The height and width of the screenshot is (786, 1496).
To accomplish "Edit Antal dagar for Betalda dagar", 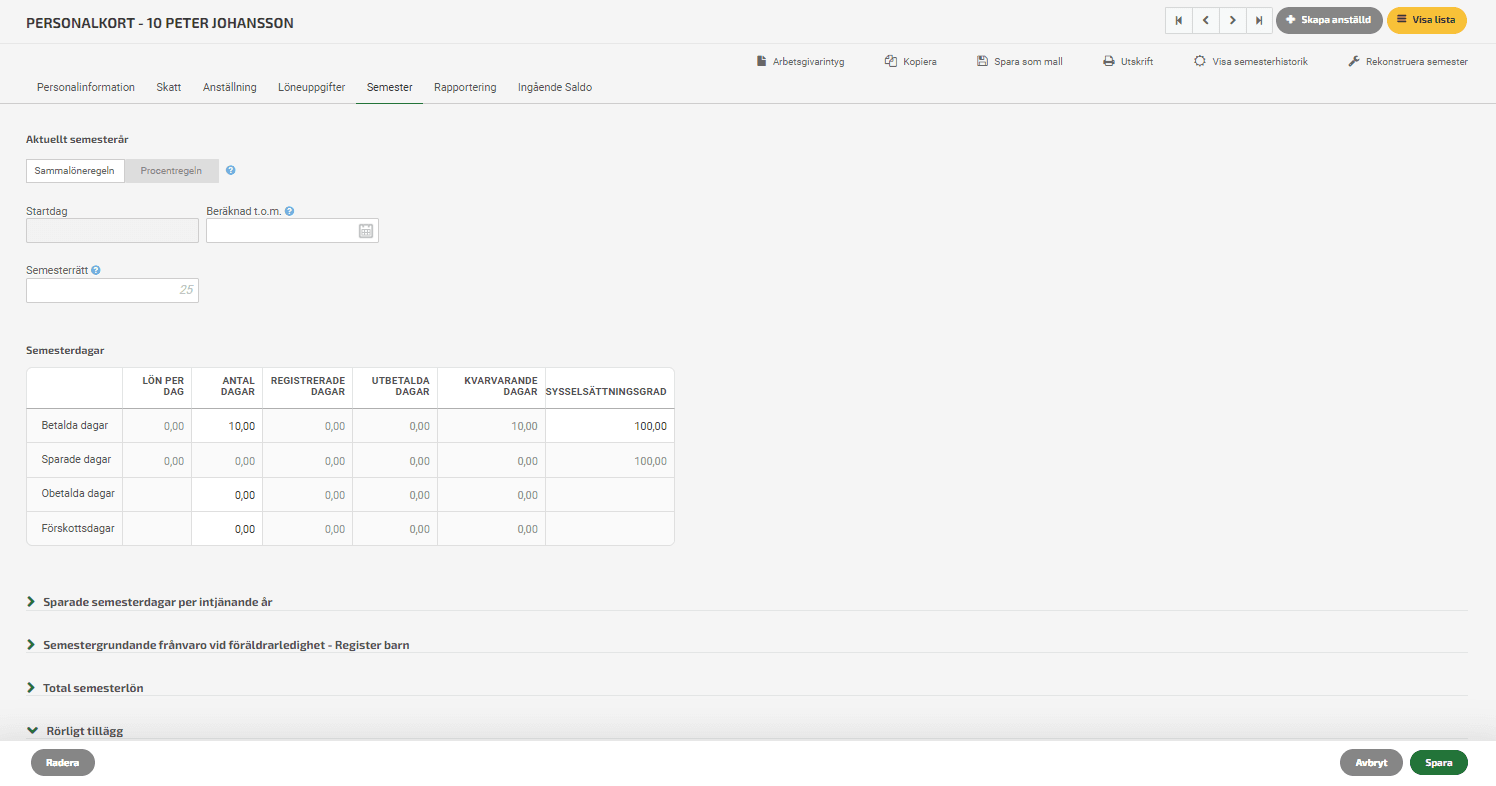I will pos(227,426).
